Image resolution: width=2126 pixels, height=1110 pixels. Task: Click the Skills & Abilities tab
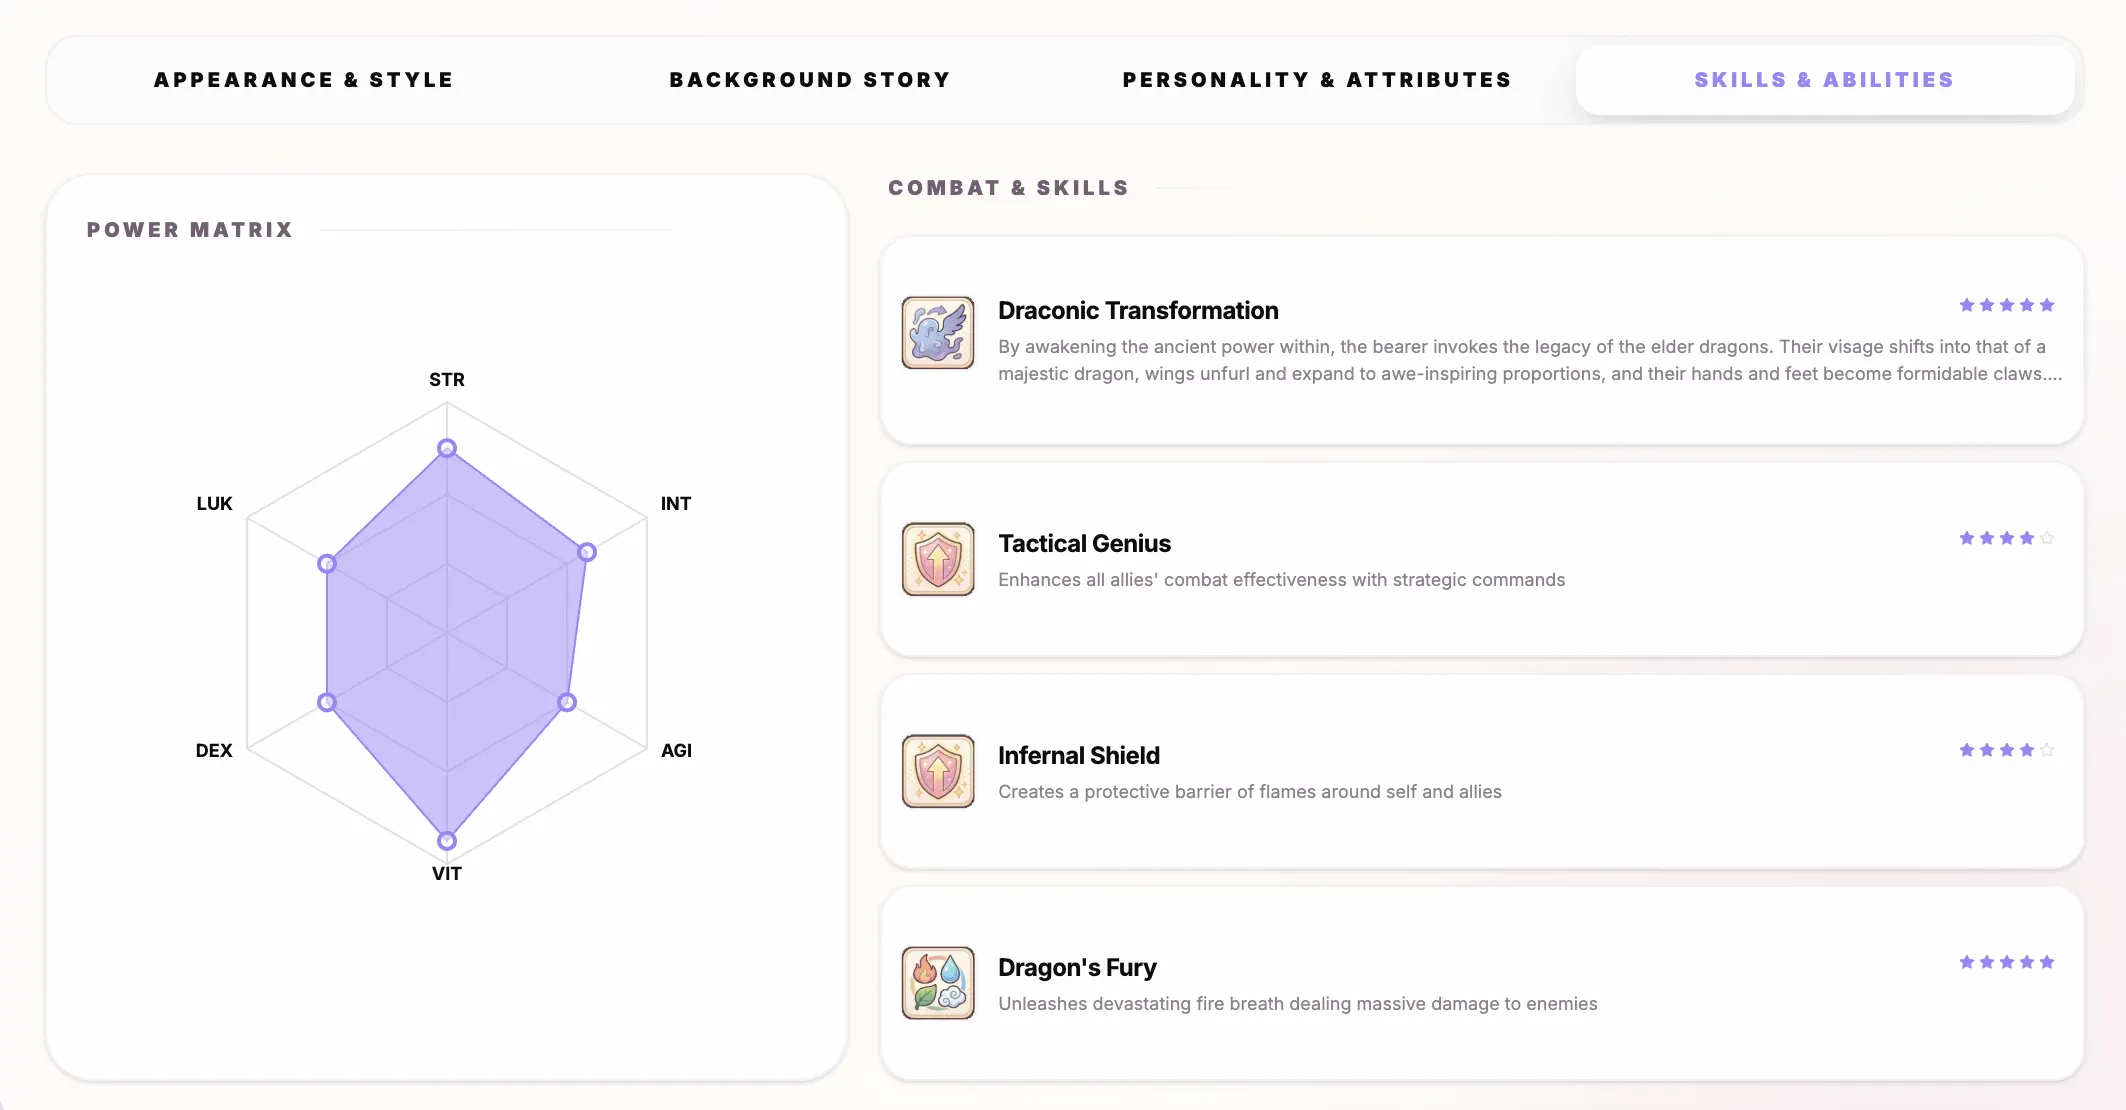[1823, 79]
